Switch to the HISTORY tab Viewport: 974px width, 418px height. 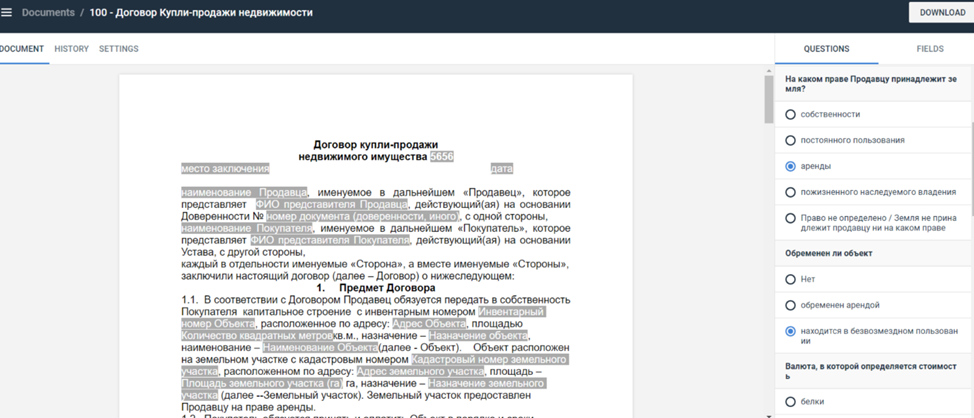(71, 49)
